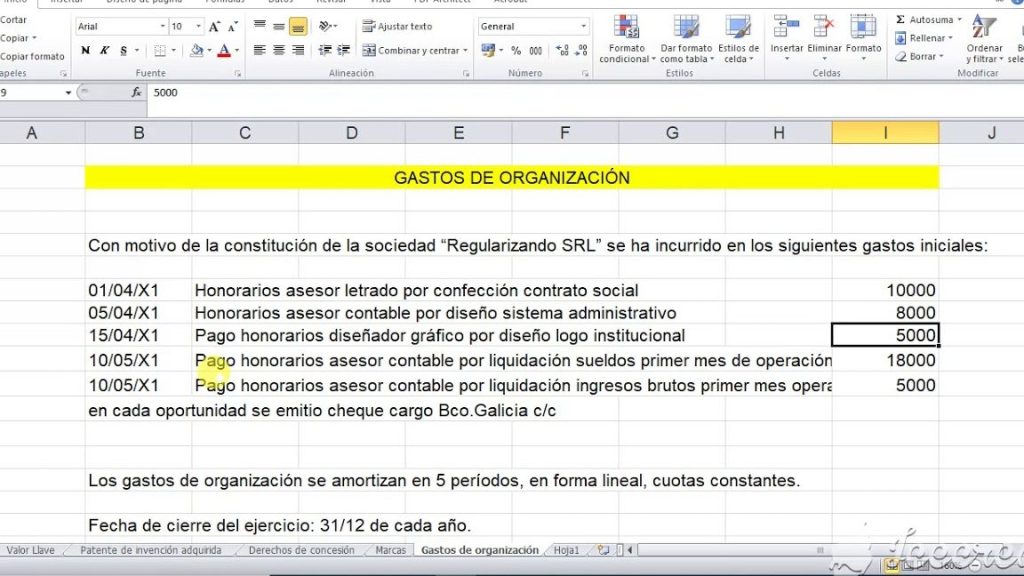This screenshot has width=1024, height=576.
Task: Open the Derechos de concesión sheet tab
Action: pyautogui.click(x=301, y=550)
